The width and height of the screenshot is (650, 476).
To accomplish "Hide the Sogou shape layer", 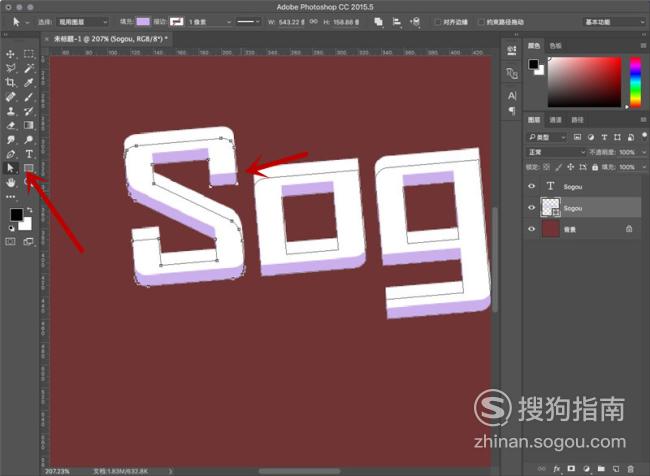I will (x=531, y=207).
